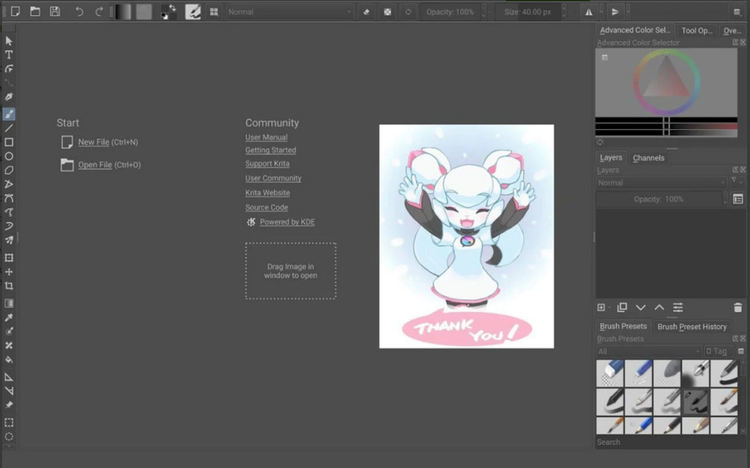This screenshot has width=750, height=468.
Task: Select the Crop tool
Action: pos(9,286)
